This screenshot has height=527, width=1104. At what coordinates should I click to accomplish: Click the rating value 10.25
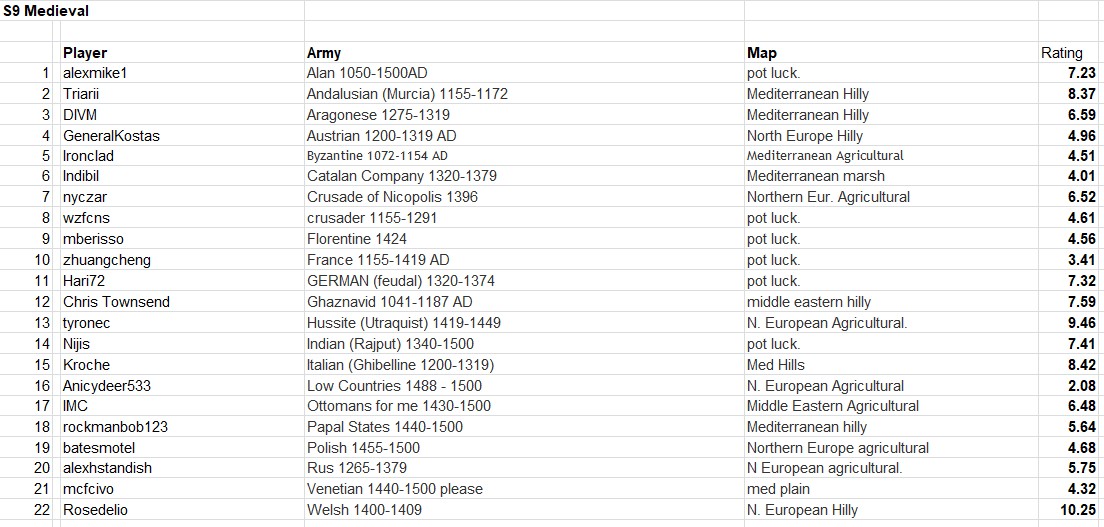(x=1078, y=510)
